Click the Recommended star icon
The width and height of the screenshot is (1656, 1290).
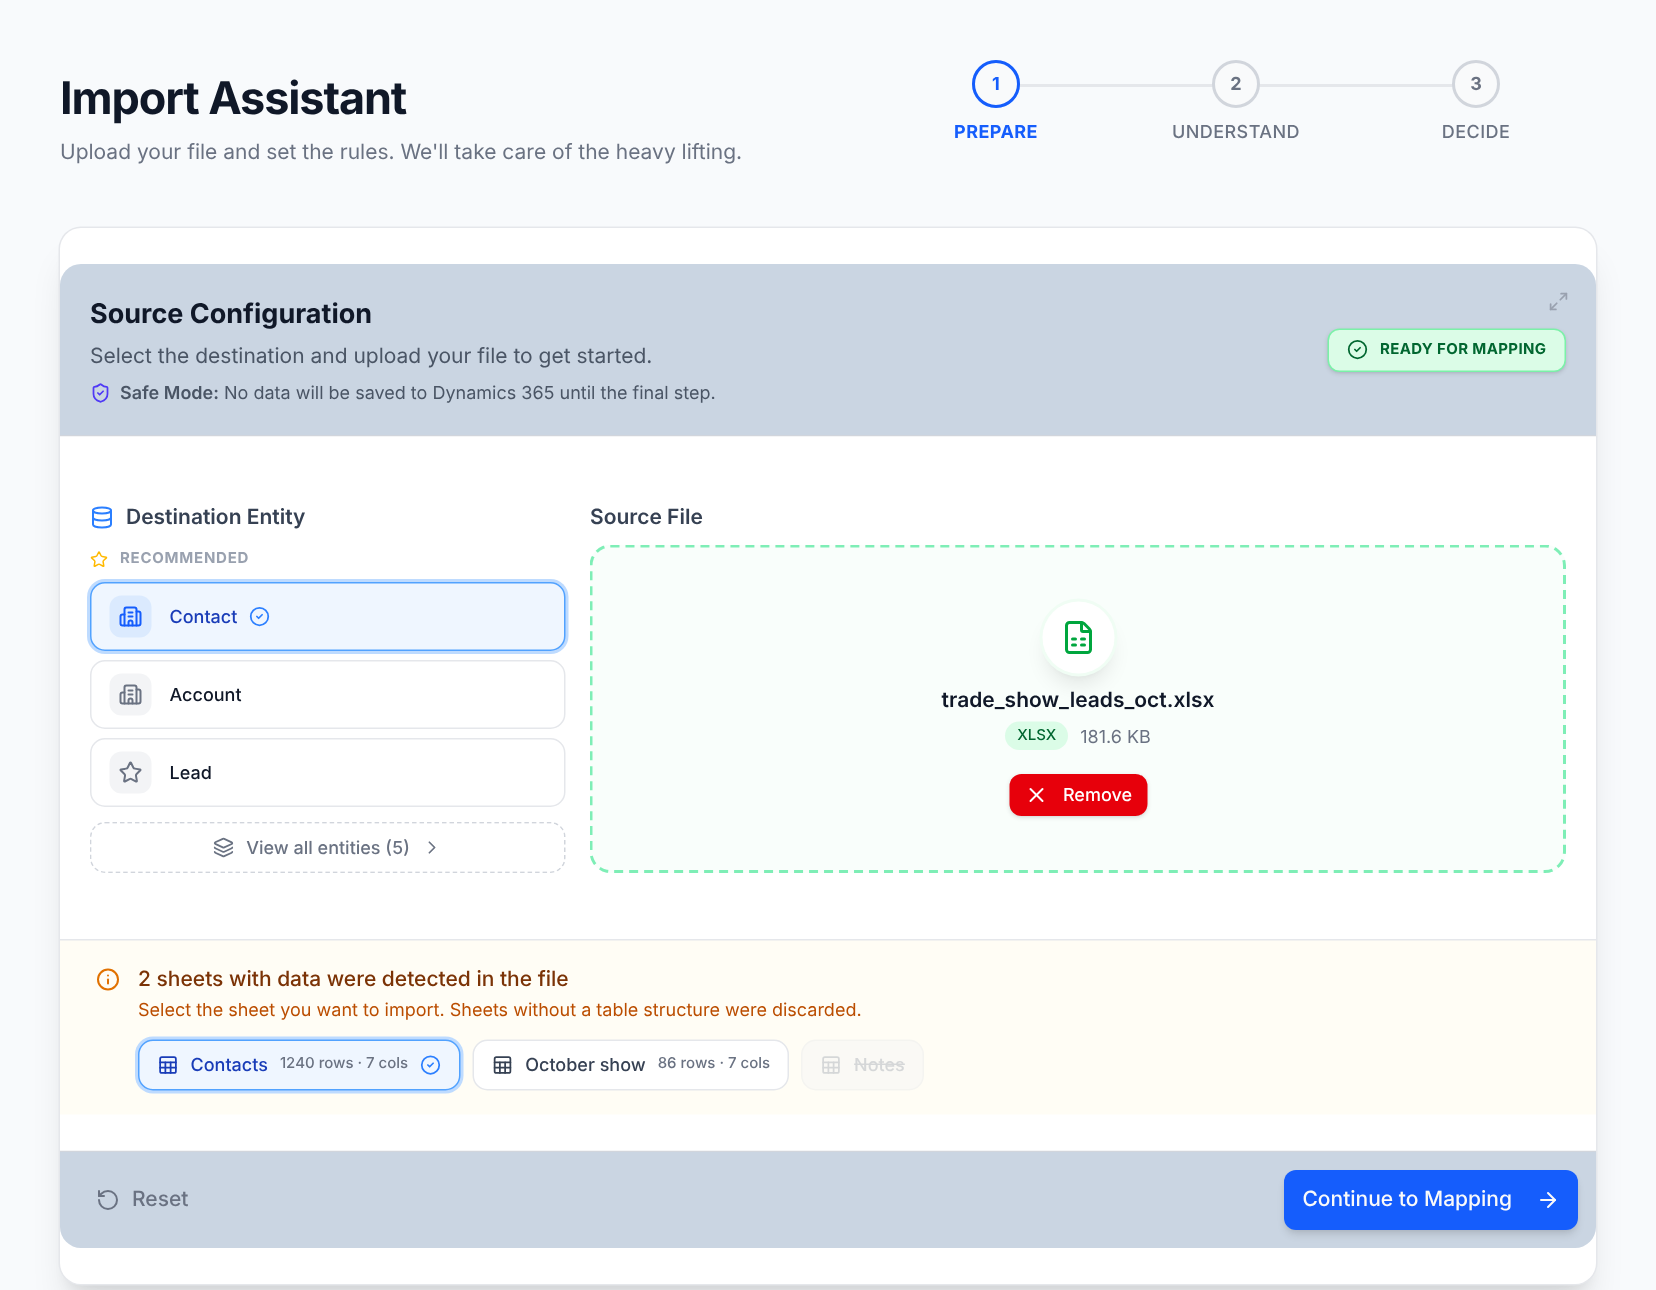[x=99, y=559]
